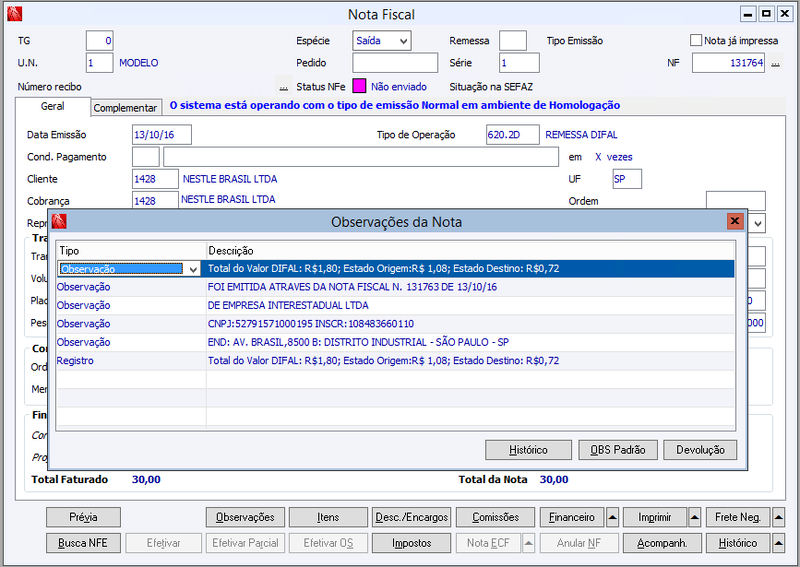Image resolution: width=800 pixels, height=567 pixels.
Task: Tick the Nota já impressa checkbox
Action: 695,40
